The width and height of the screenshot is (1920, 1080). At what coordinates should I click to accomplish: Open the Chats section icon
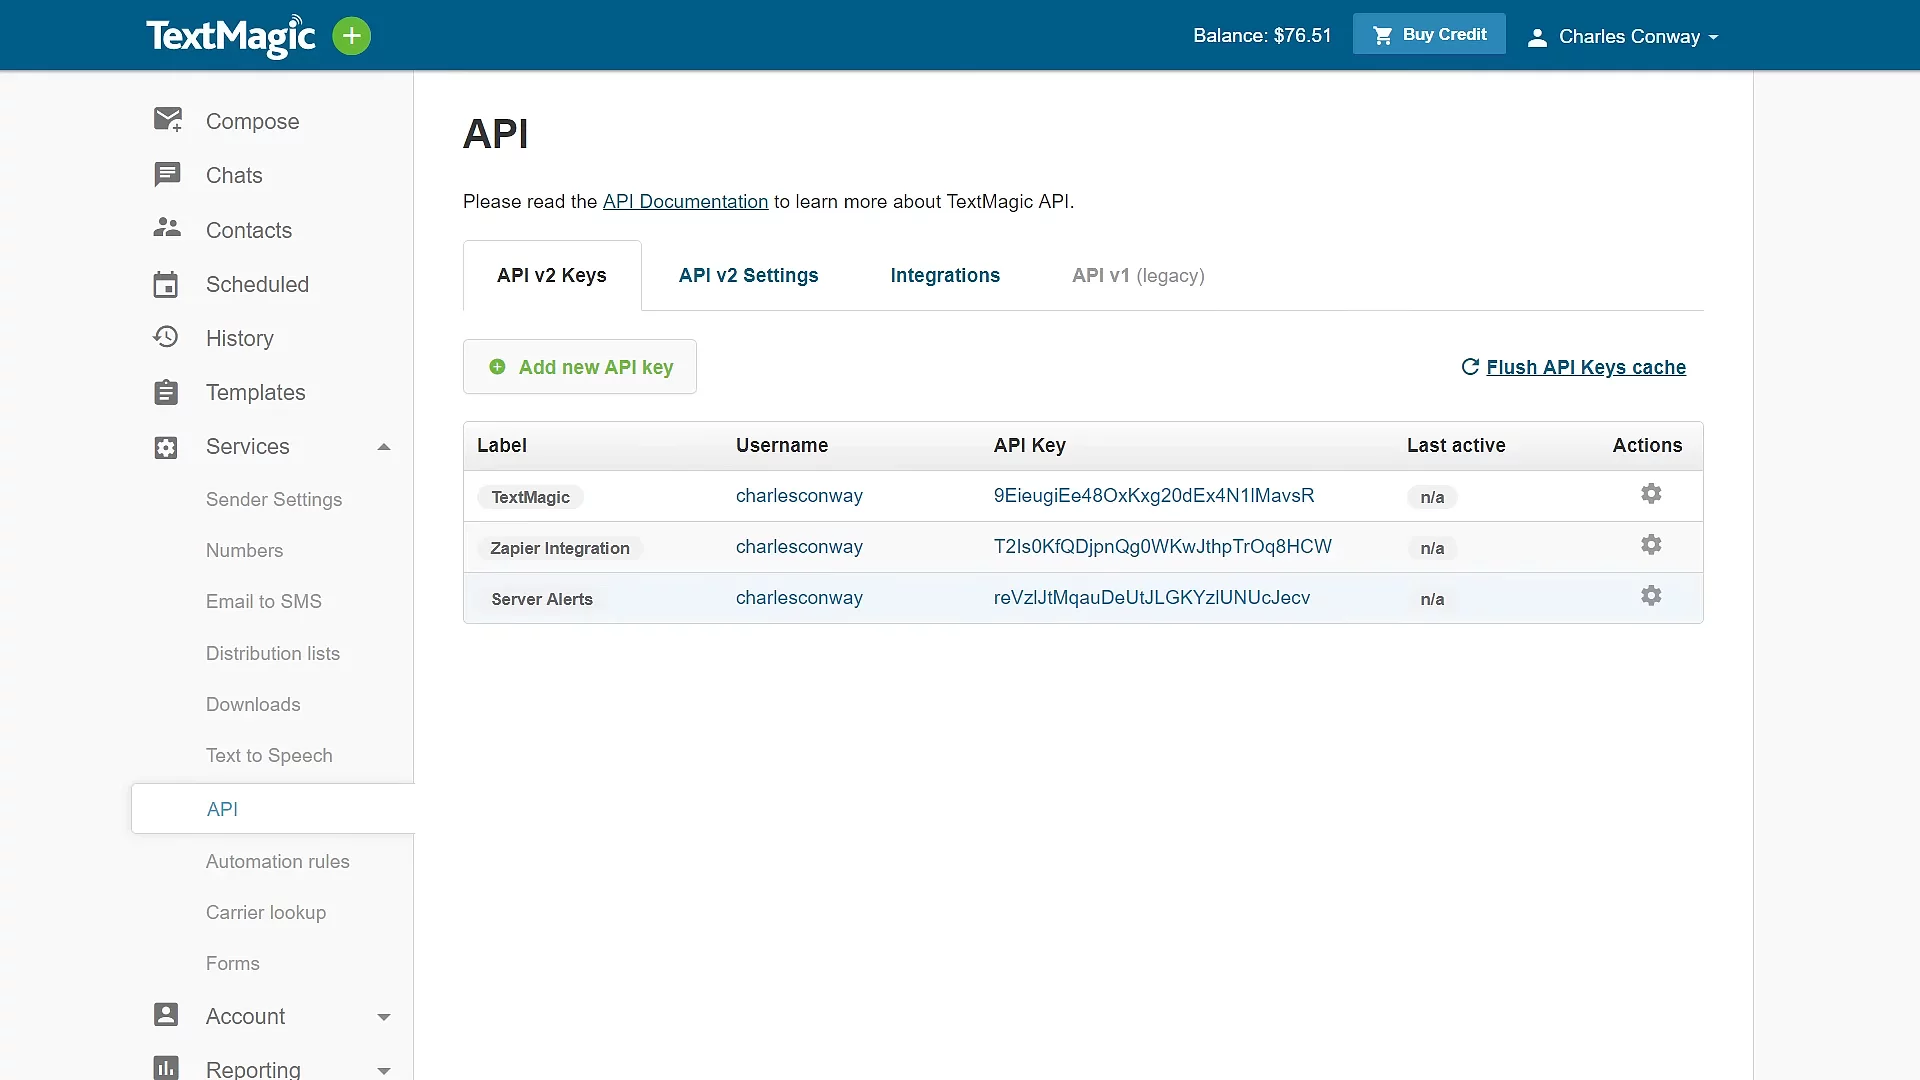coord(167,175)
